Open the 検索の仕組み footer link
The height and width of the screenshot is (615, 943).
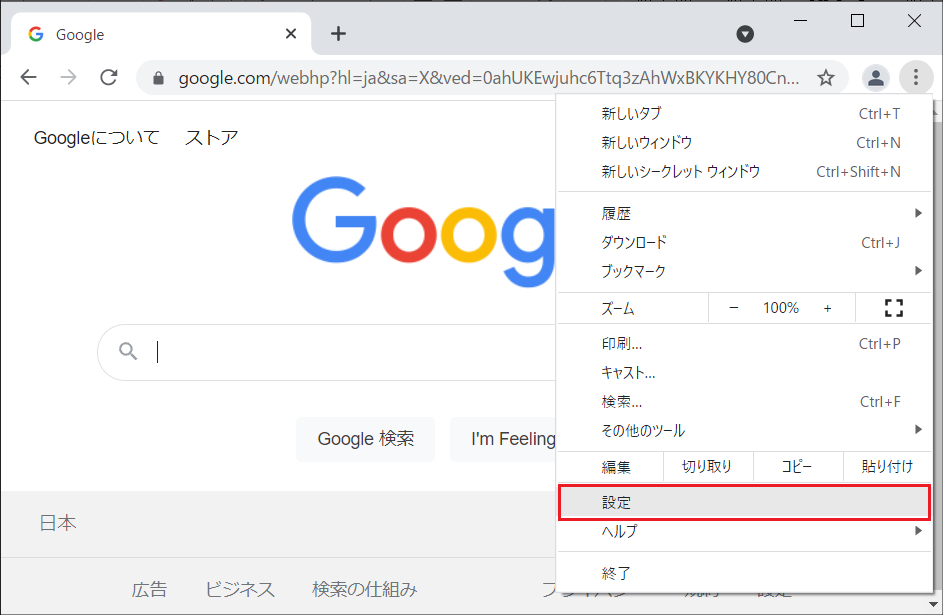364,589
